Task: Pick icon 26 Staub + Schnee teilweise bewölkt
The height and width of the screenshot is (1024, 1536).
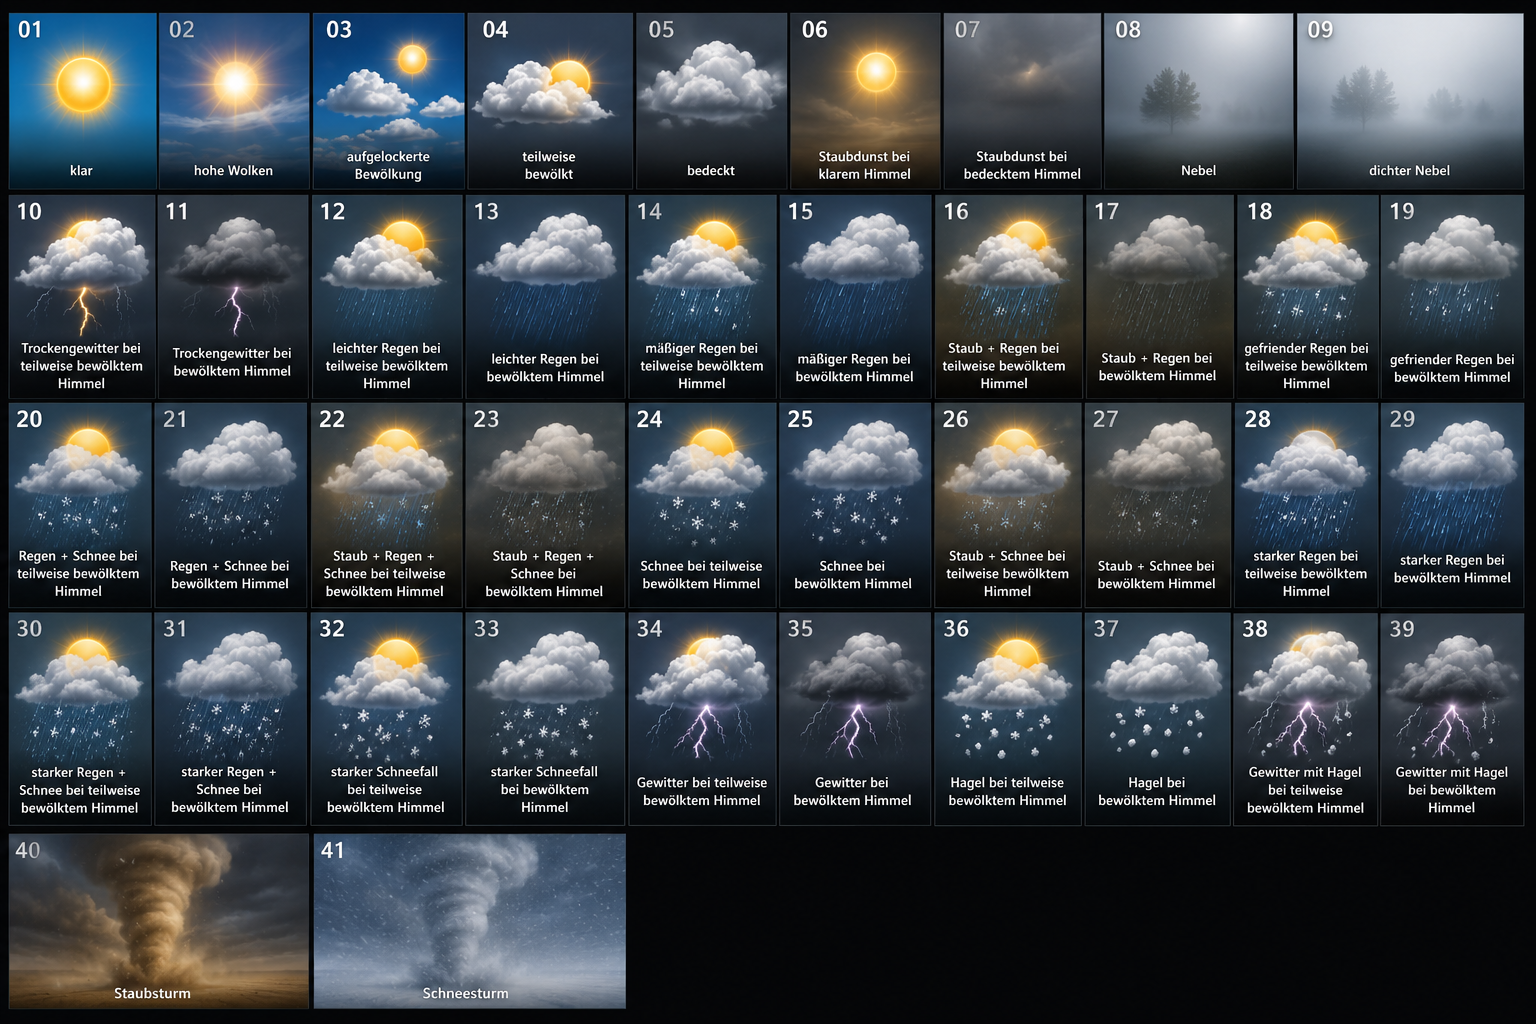Action: (1008, 505)
